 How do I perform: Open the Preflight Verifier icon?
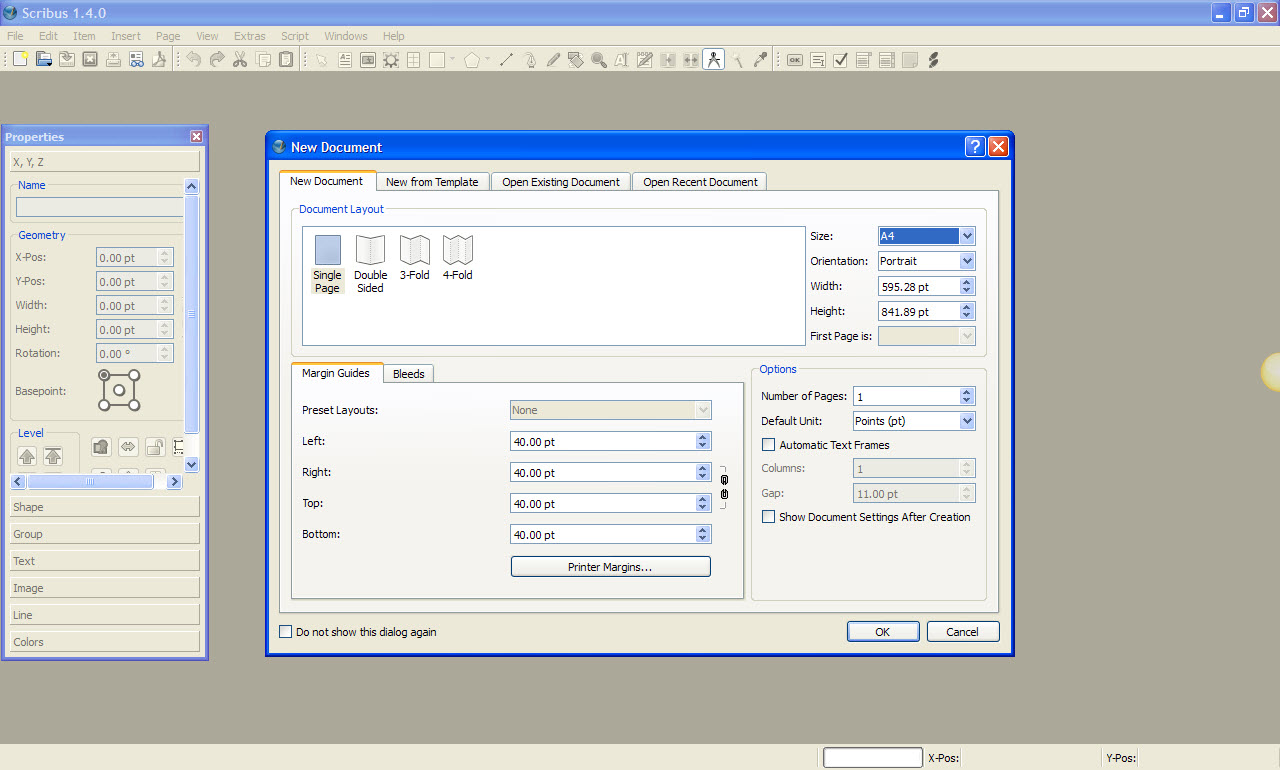[x=136, y=59]
